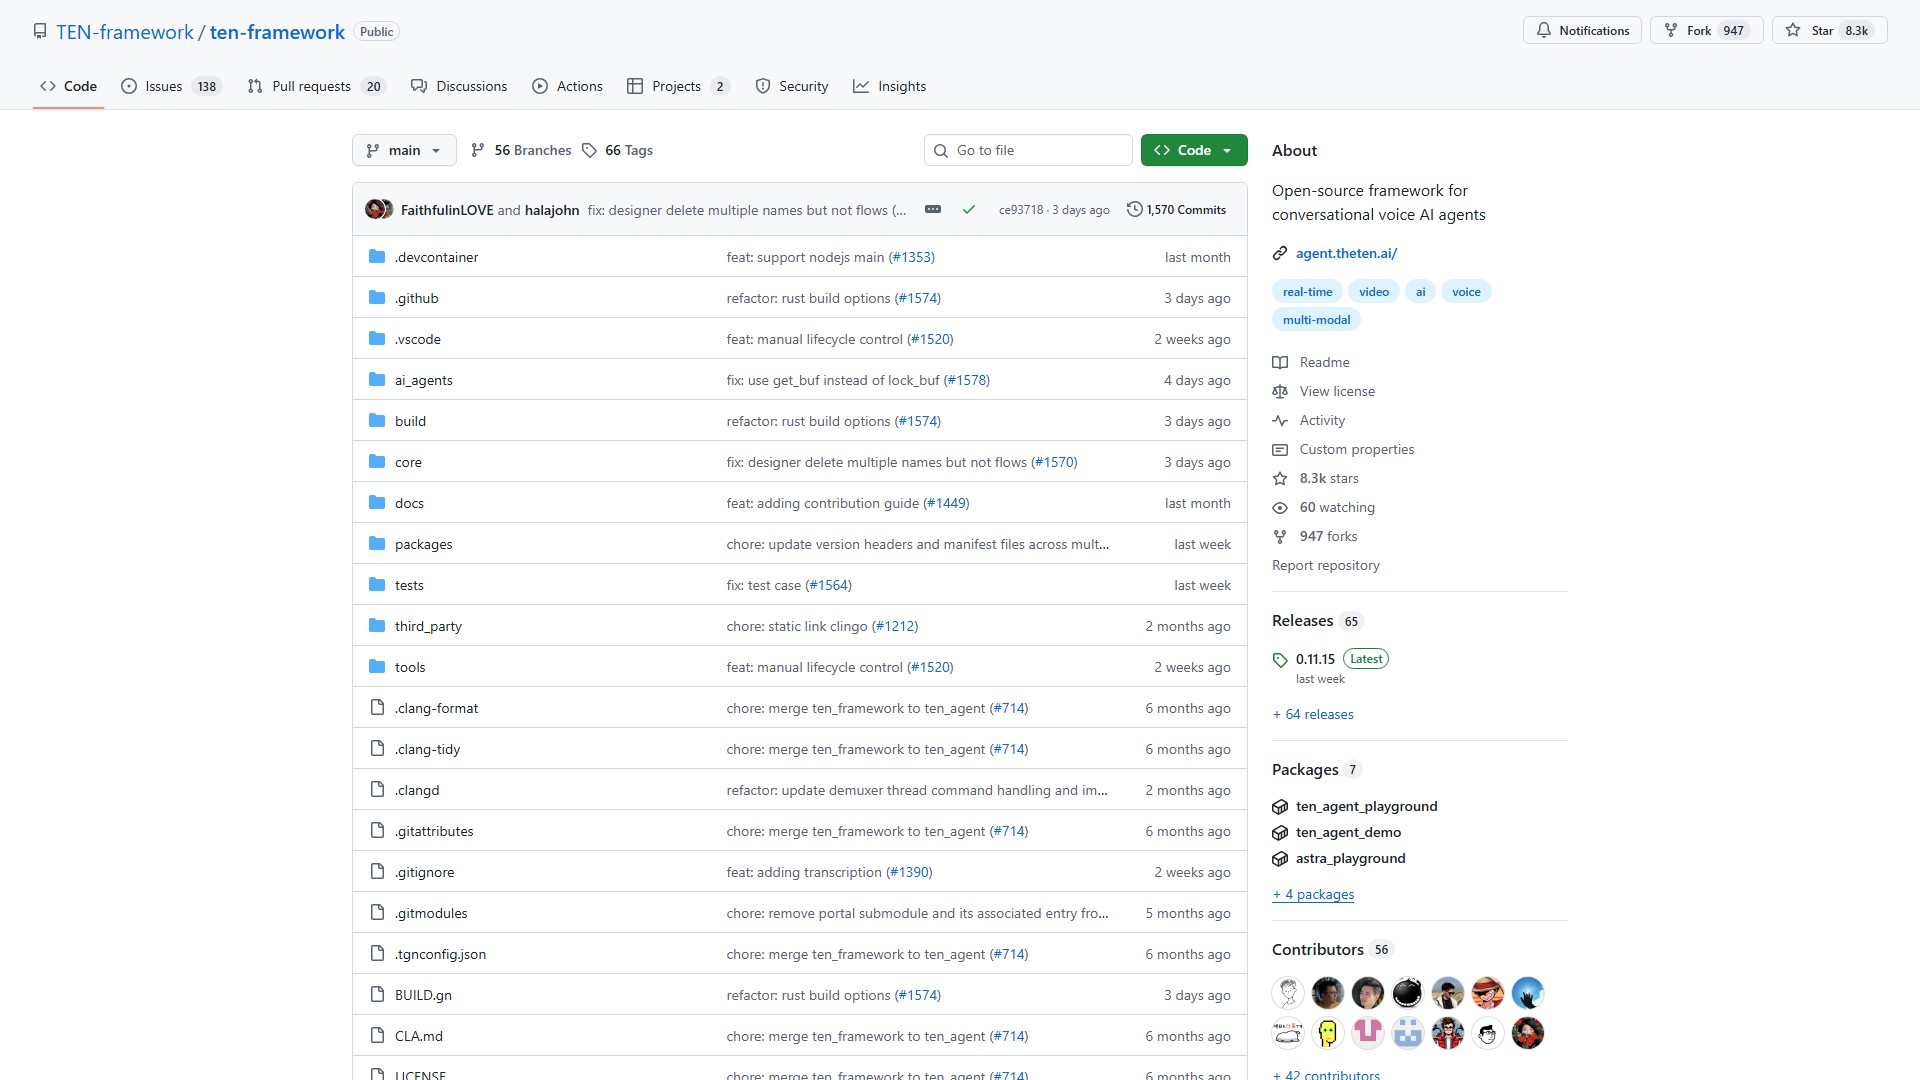Click the green check status icon

point(968,210)
